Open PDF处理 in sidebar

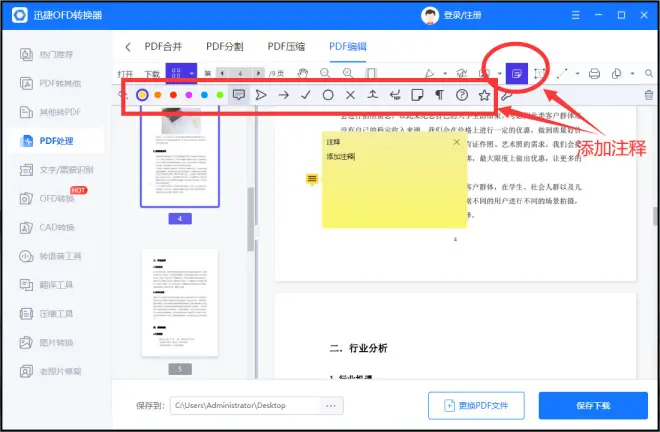coord(57,141)
